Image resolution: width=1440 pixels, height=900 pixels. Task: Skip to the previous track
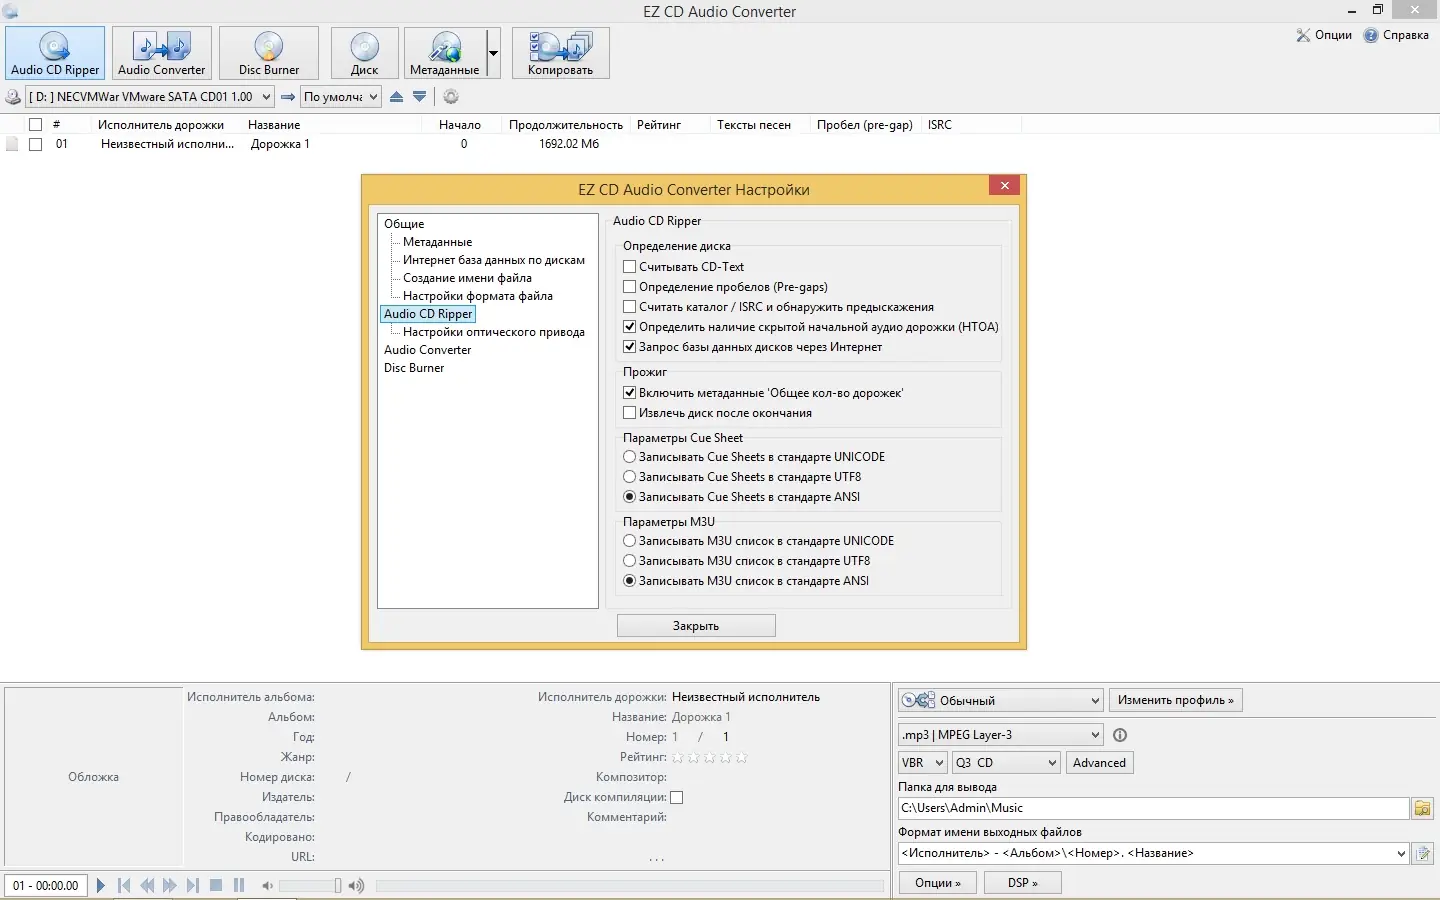coord(124,885)
